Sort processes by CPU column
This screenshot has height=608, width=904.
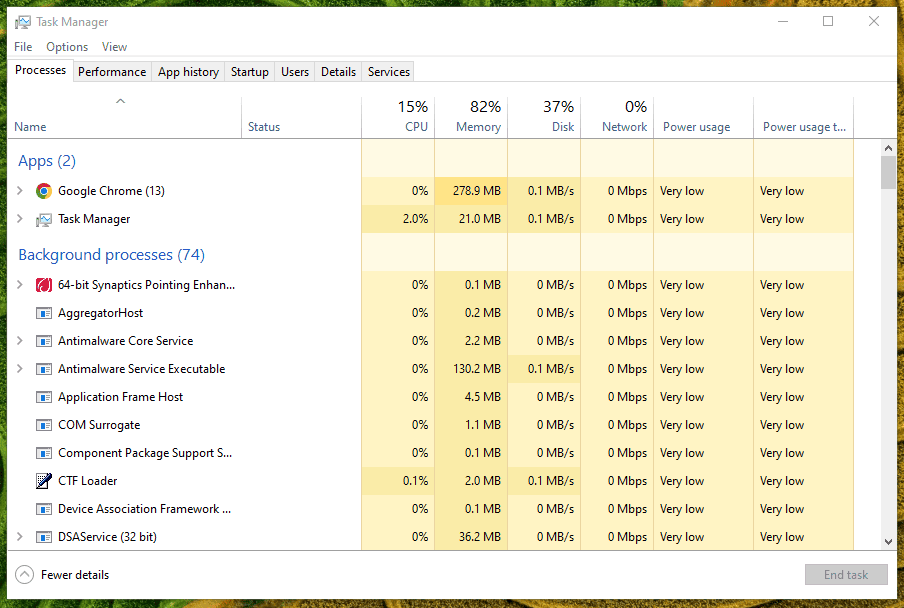click(398, 118)
